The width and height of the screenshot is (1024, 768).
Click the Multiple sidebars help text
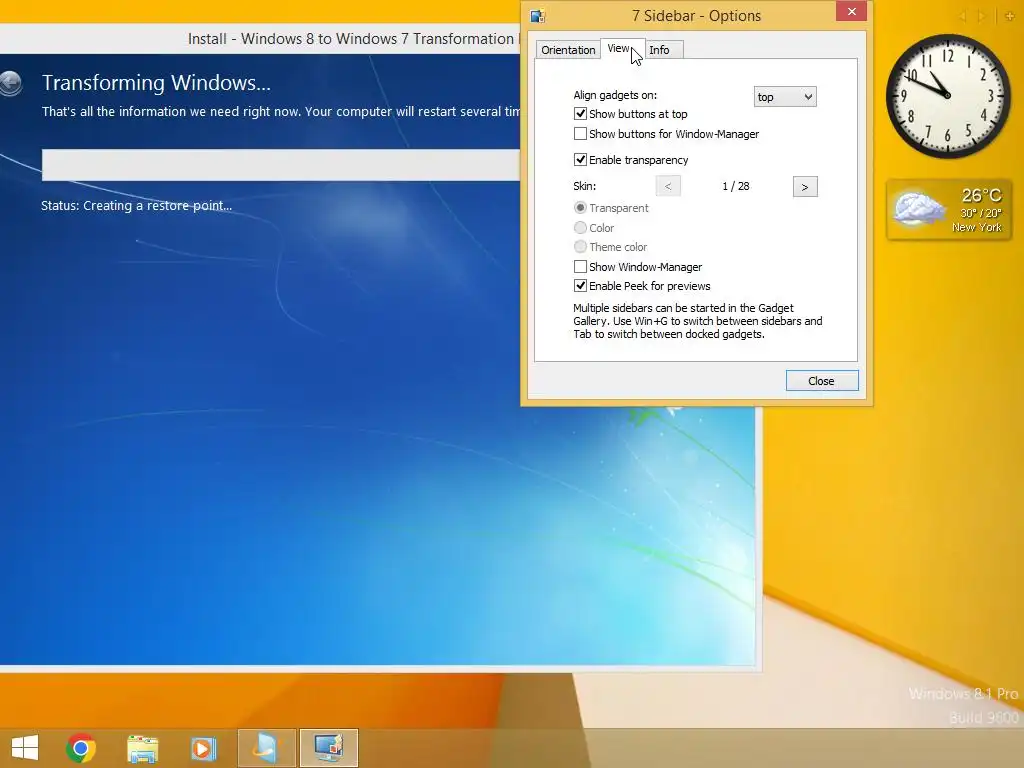697,321
